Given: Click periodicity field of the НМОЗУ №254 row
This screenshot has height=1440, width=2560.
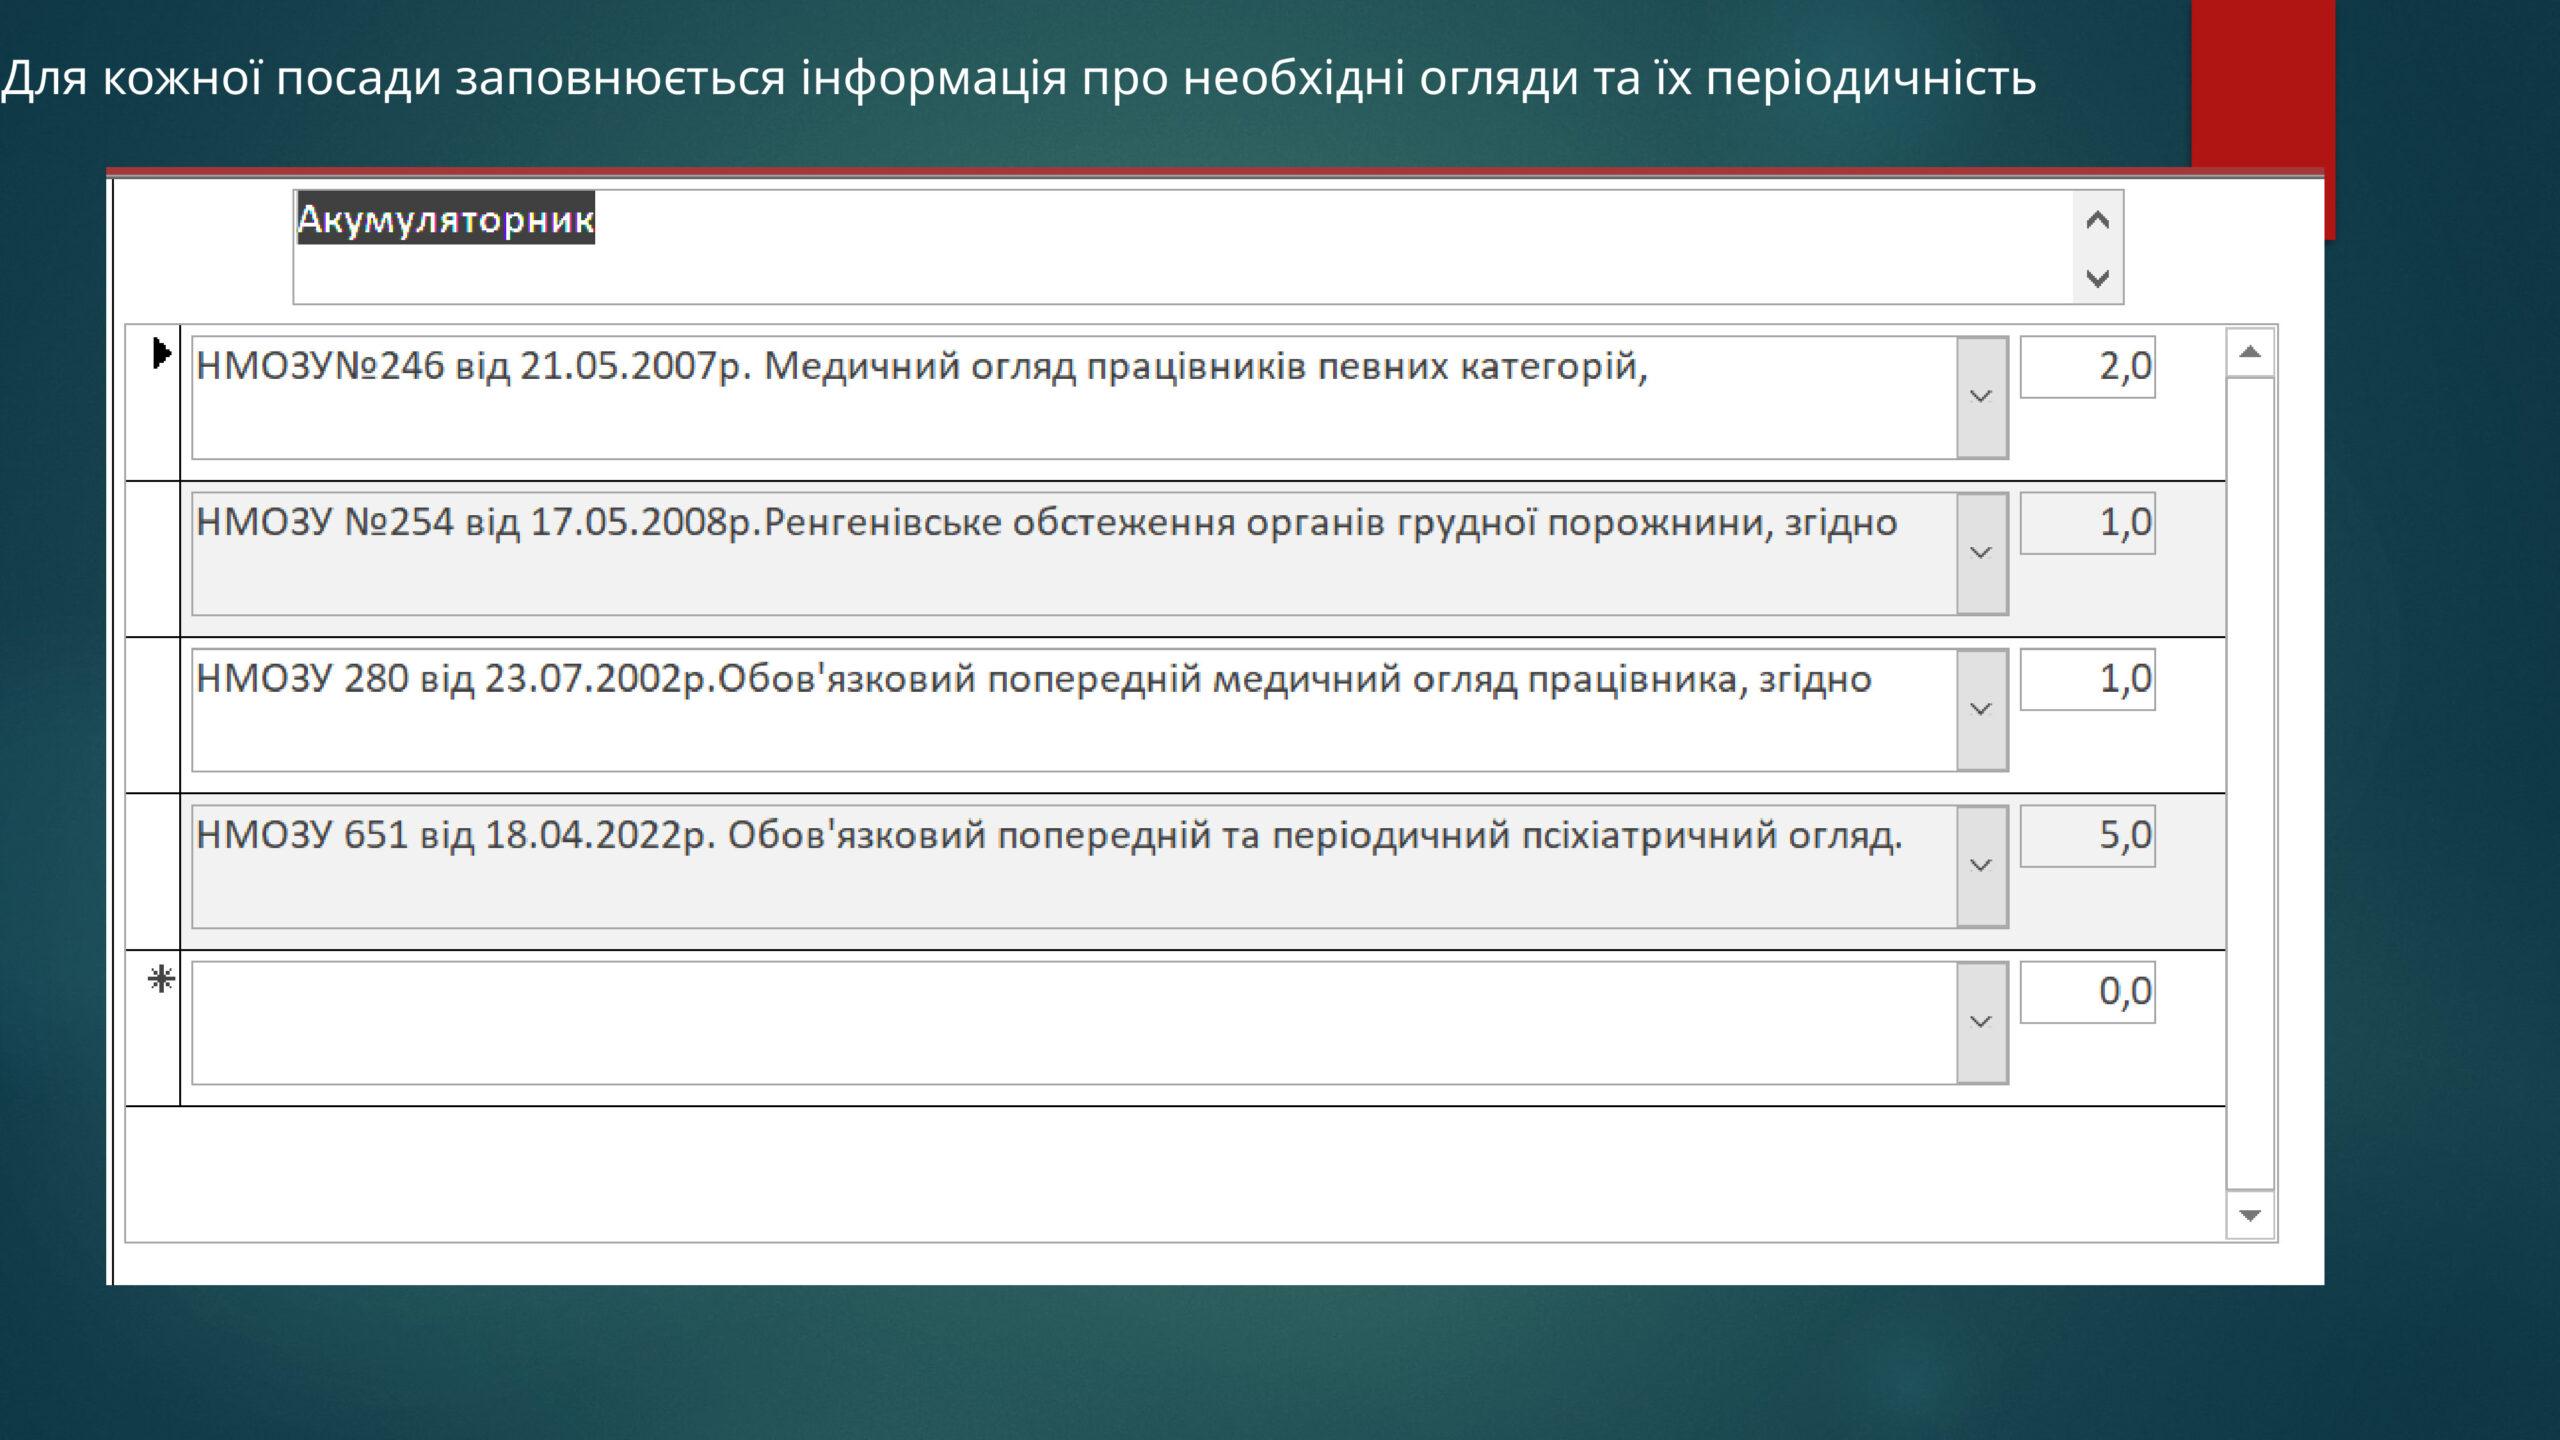Looking at the screenshot, I should tap(2087, 523).
